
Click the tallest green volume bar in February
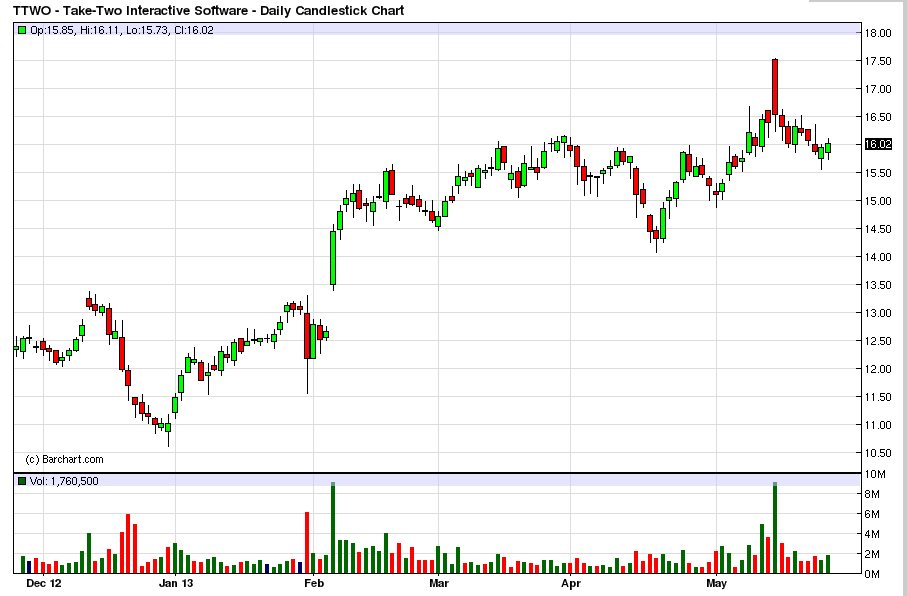point(333,528)
